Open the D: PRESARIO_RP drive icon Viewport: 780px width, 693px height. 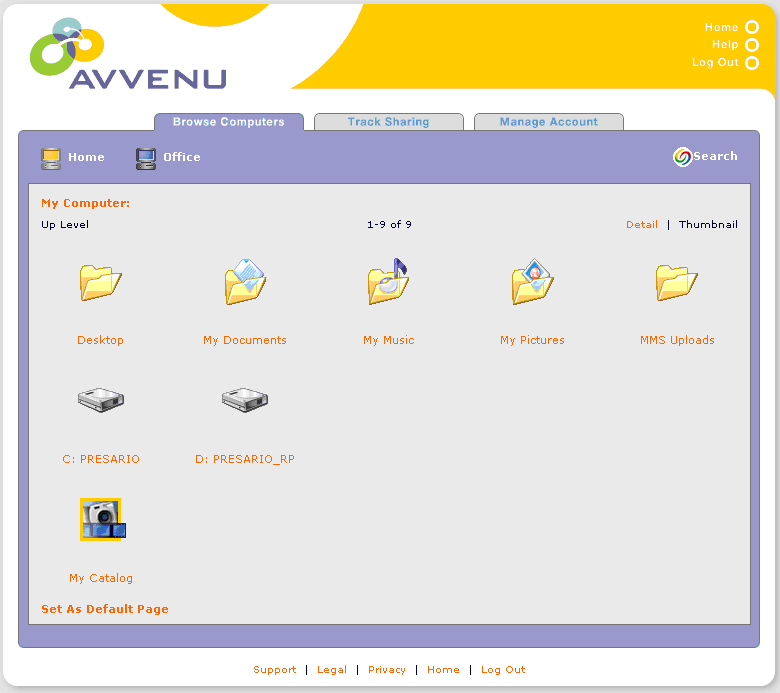[245, 400]
